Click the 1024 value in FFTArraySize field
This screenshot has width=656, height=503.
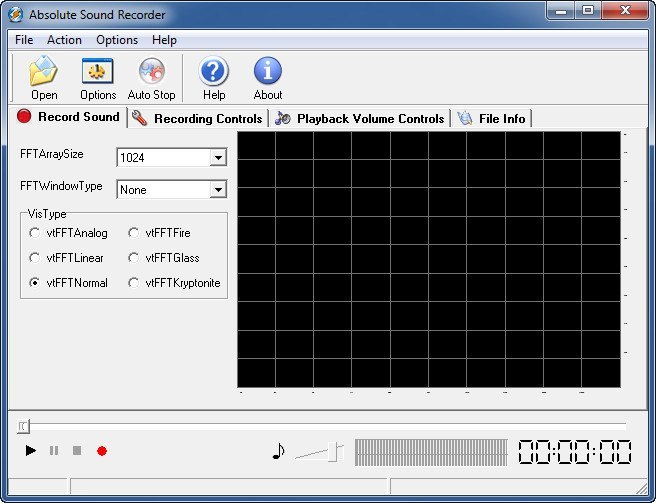click(x=132, y=158)
